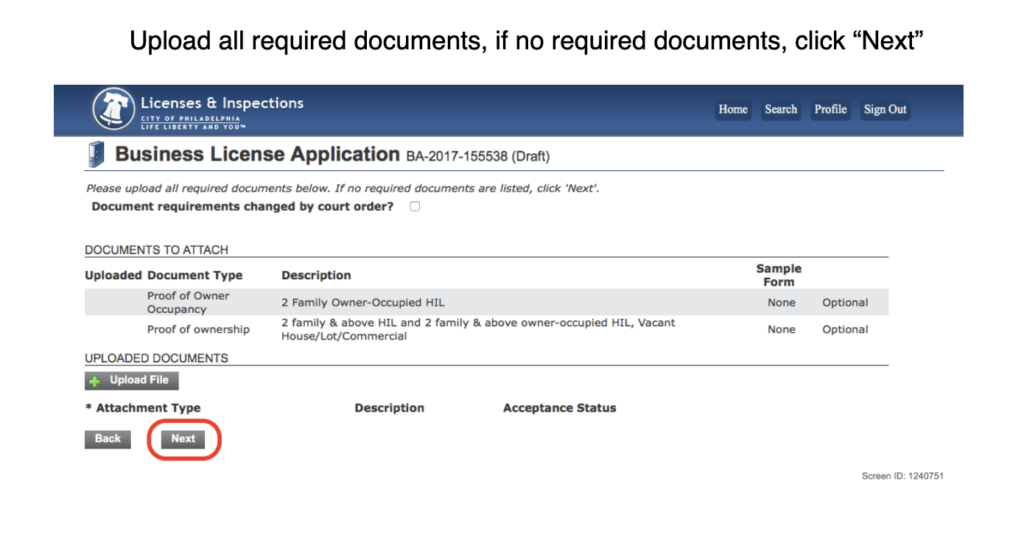Click the Document Type column header
1024x551 pixels.
coord(195,276)
